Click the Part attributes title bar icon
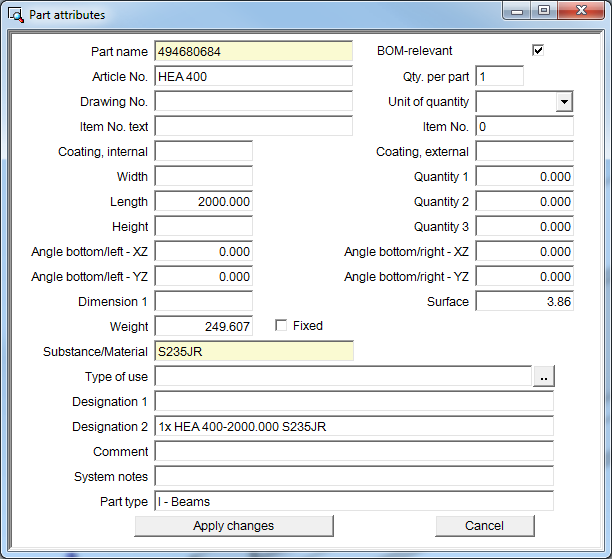Image resolution: width=612 pixels, height=559 pixels. point(16,15)
